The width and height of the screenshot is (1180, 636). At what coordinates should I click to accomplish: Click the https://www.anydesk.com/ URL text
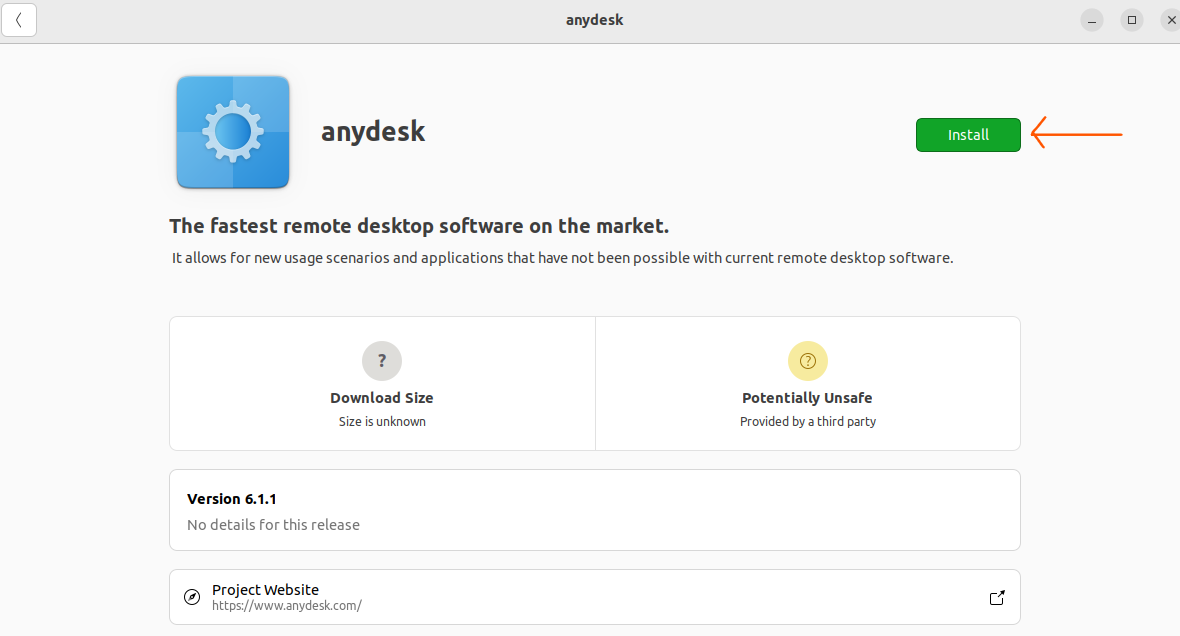287,606
